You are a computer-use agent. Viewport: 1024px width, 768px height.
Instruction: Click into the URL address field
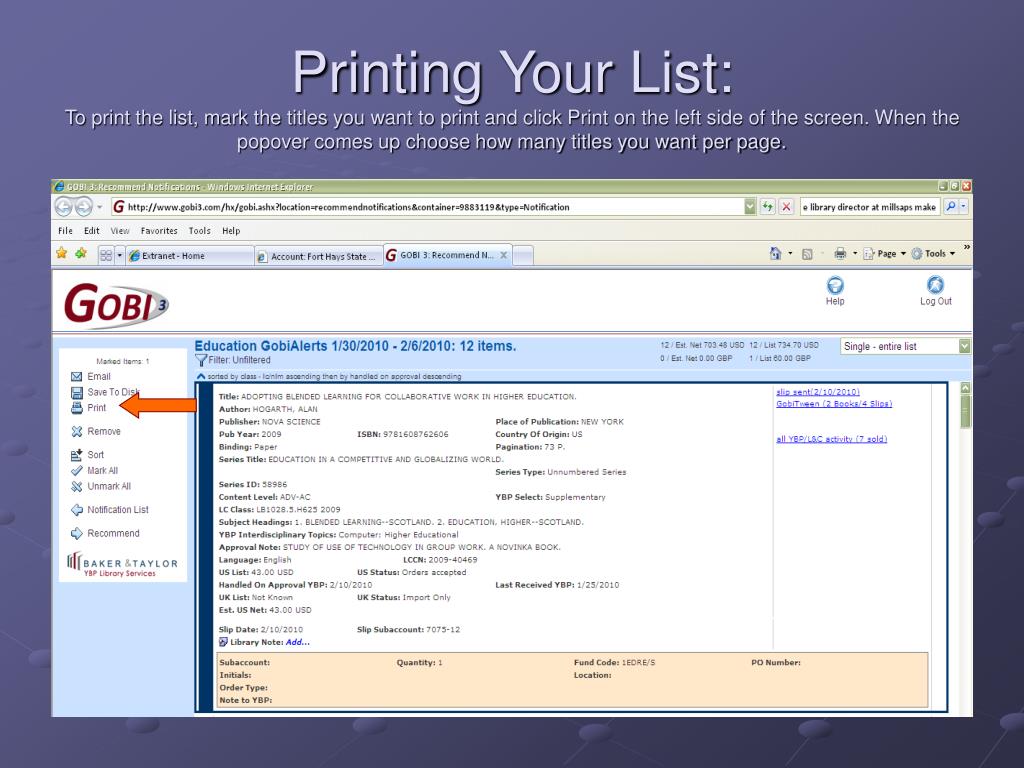click(x=427, y=207)
